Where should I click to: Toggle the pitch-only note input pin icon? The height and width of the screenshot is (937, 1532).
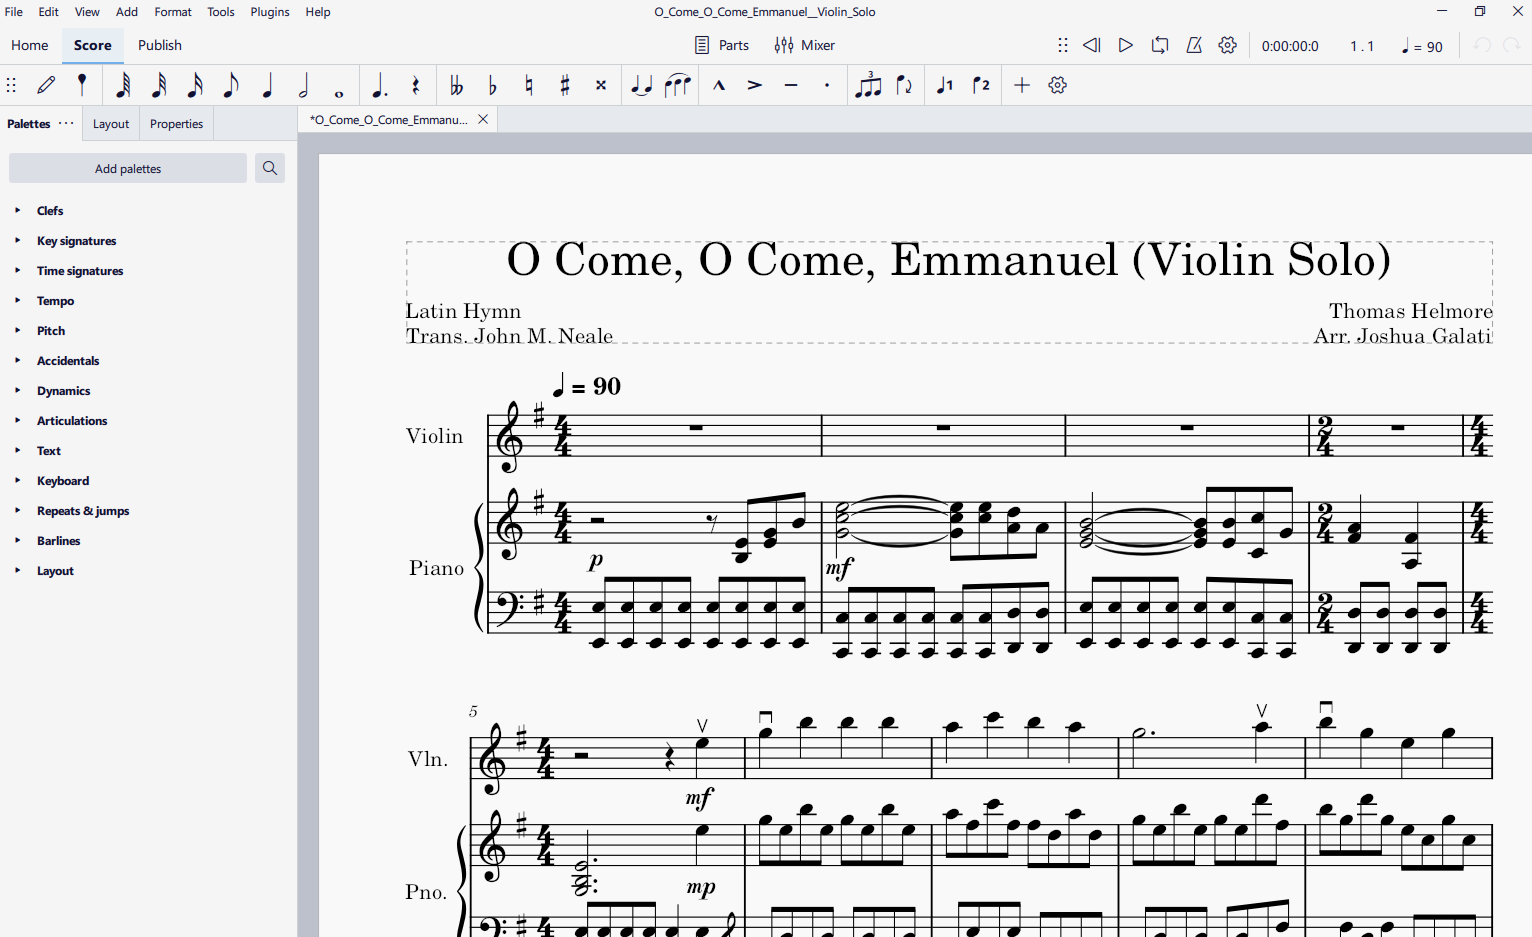point(82,85)
